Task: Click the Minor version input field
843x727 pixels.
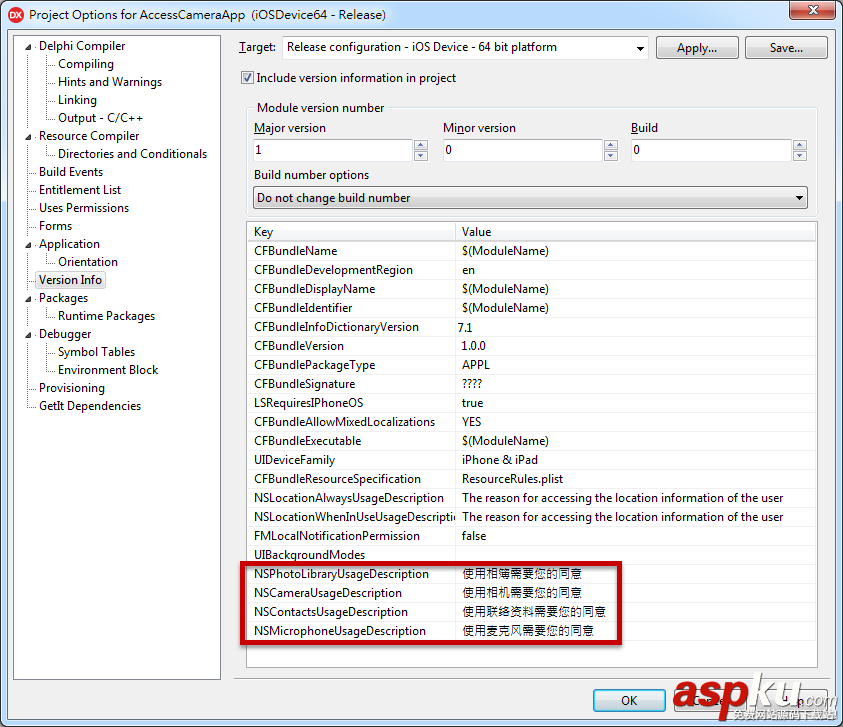Action: click(x=523, y=150)
